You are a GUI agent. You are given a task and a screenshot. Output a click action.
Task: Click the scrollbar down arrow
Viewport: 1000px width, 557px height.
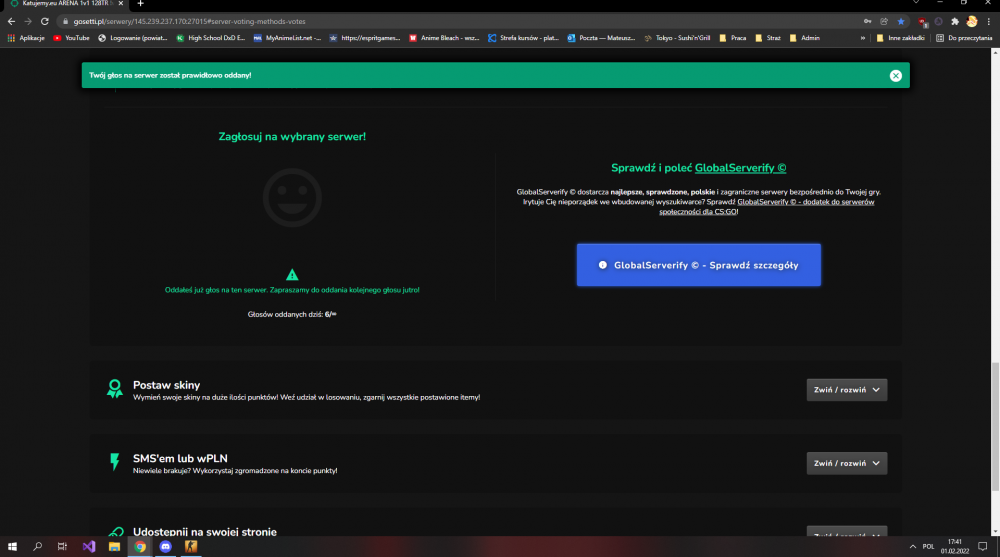tap(995, 531)
